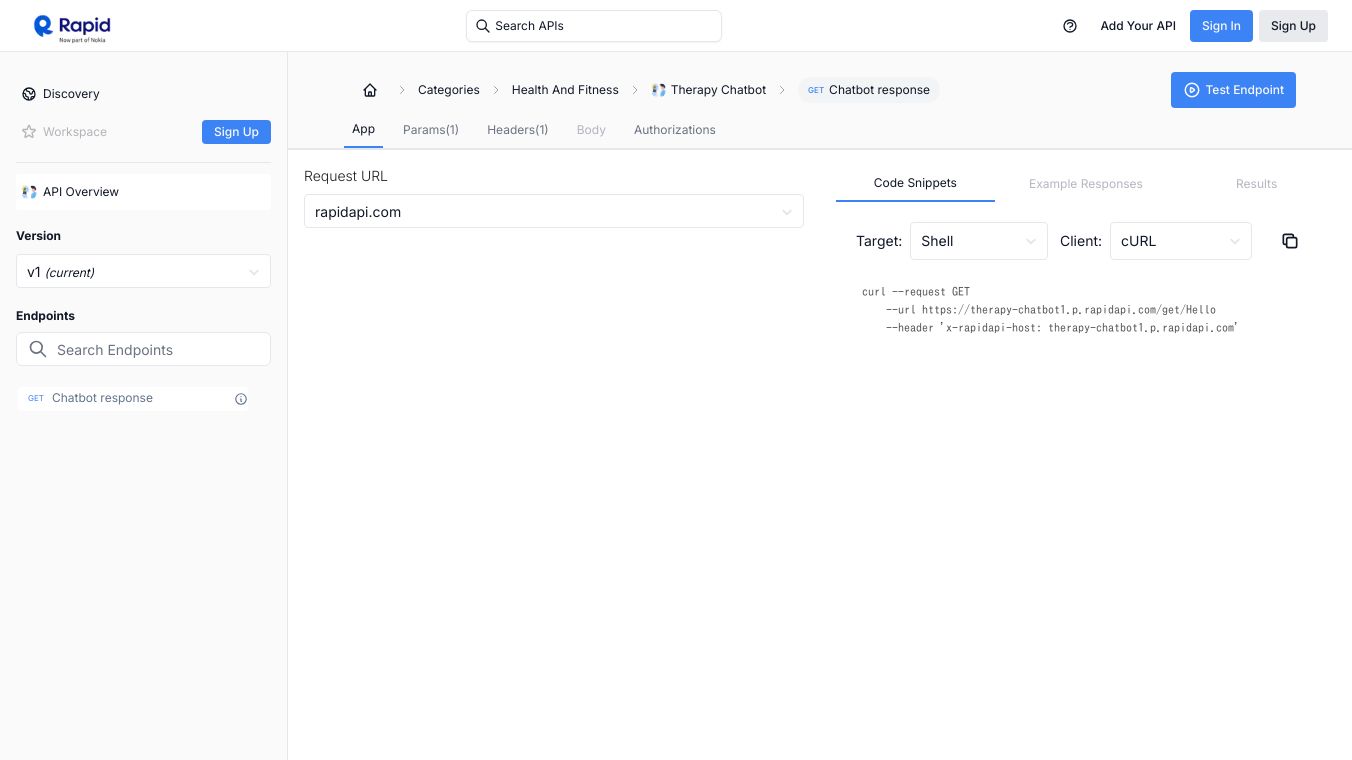
Task: Open the Health And Fitness breadcrumb
Action: 565,90
